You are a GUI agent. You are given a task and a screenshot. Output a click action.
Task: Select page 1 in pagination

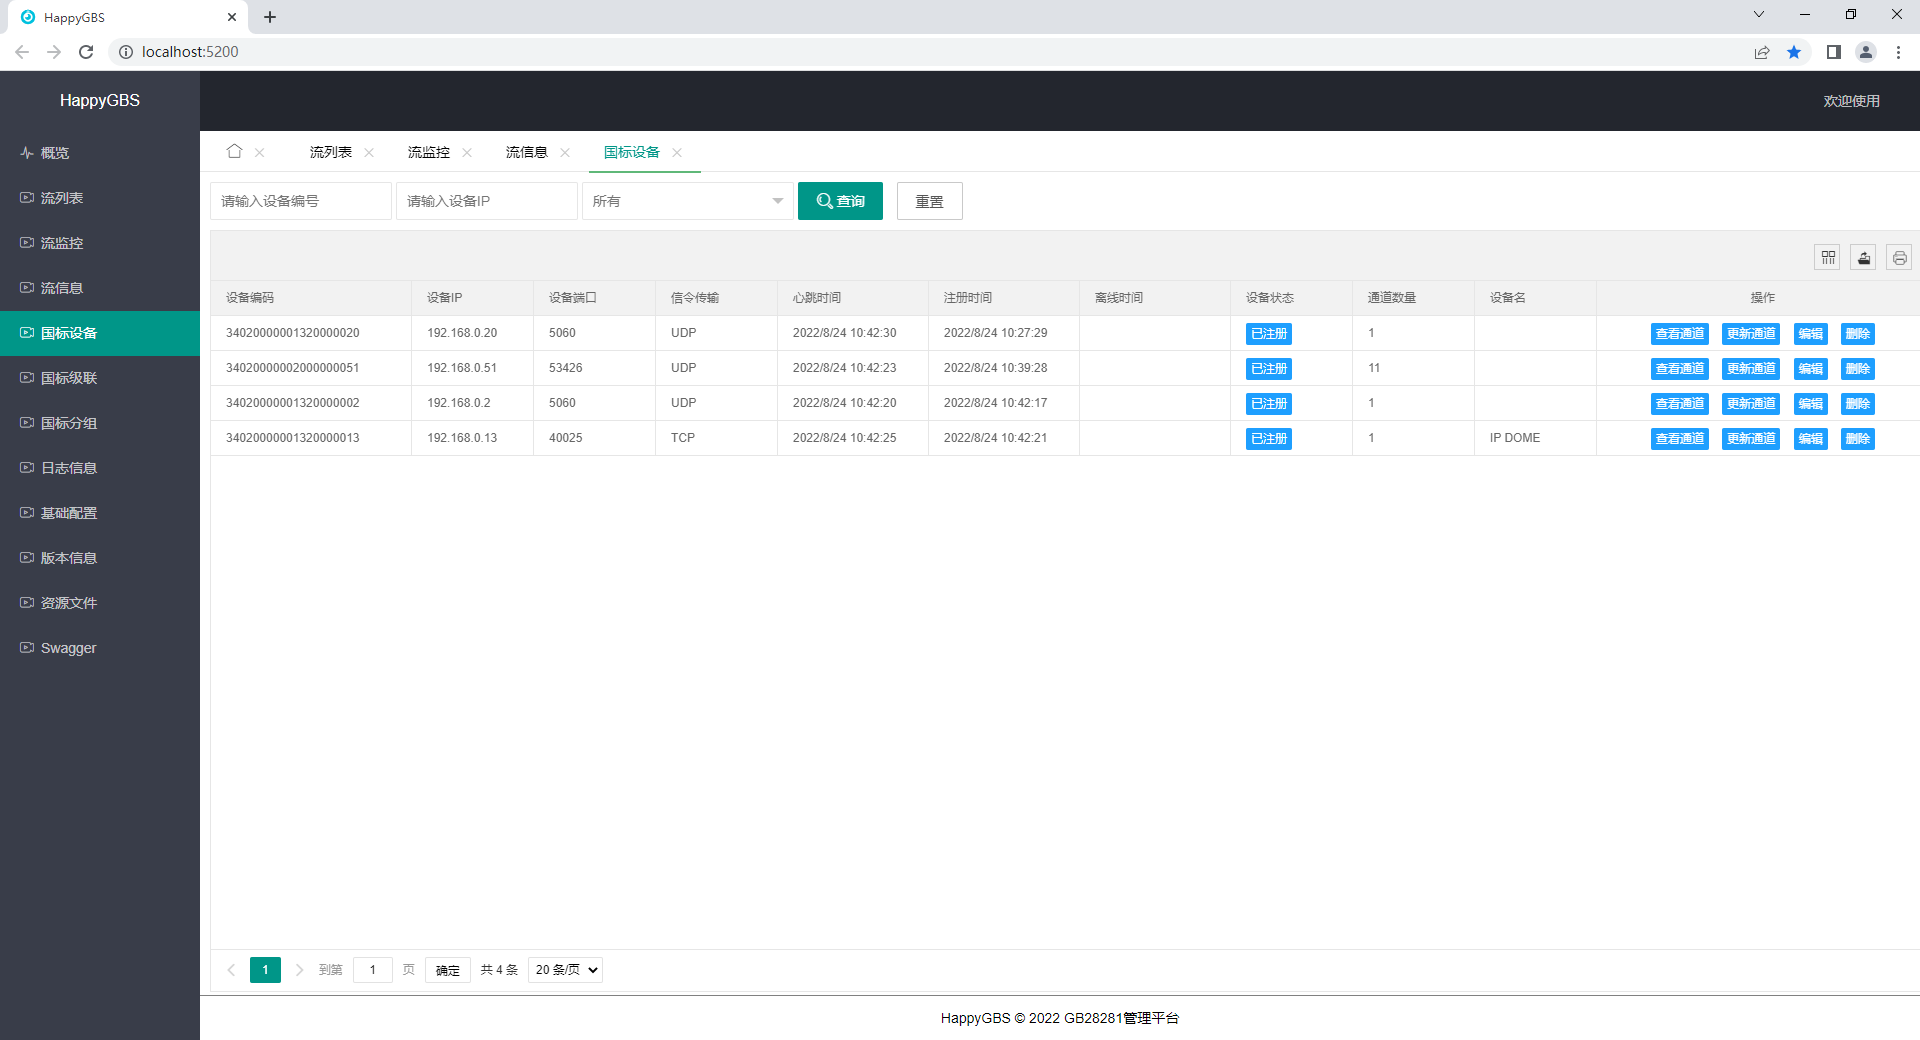pyautogui.click(x=265, y=970)
